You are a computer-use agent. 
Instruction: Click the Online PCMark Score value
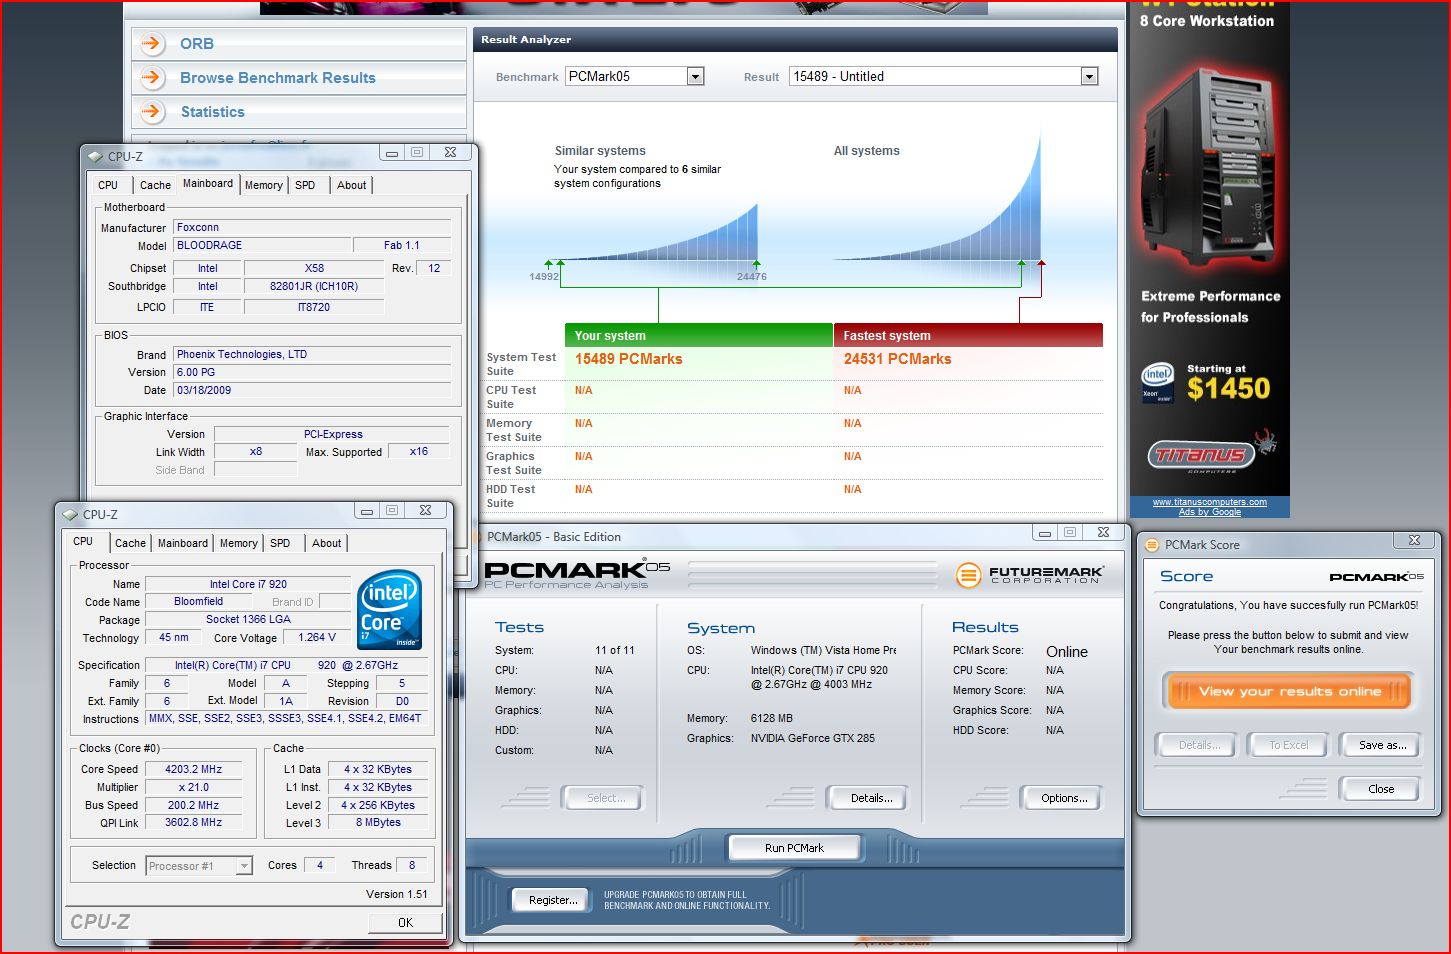[1067, 651]
